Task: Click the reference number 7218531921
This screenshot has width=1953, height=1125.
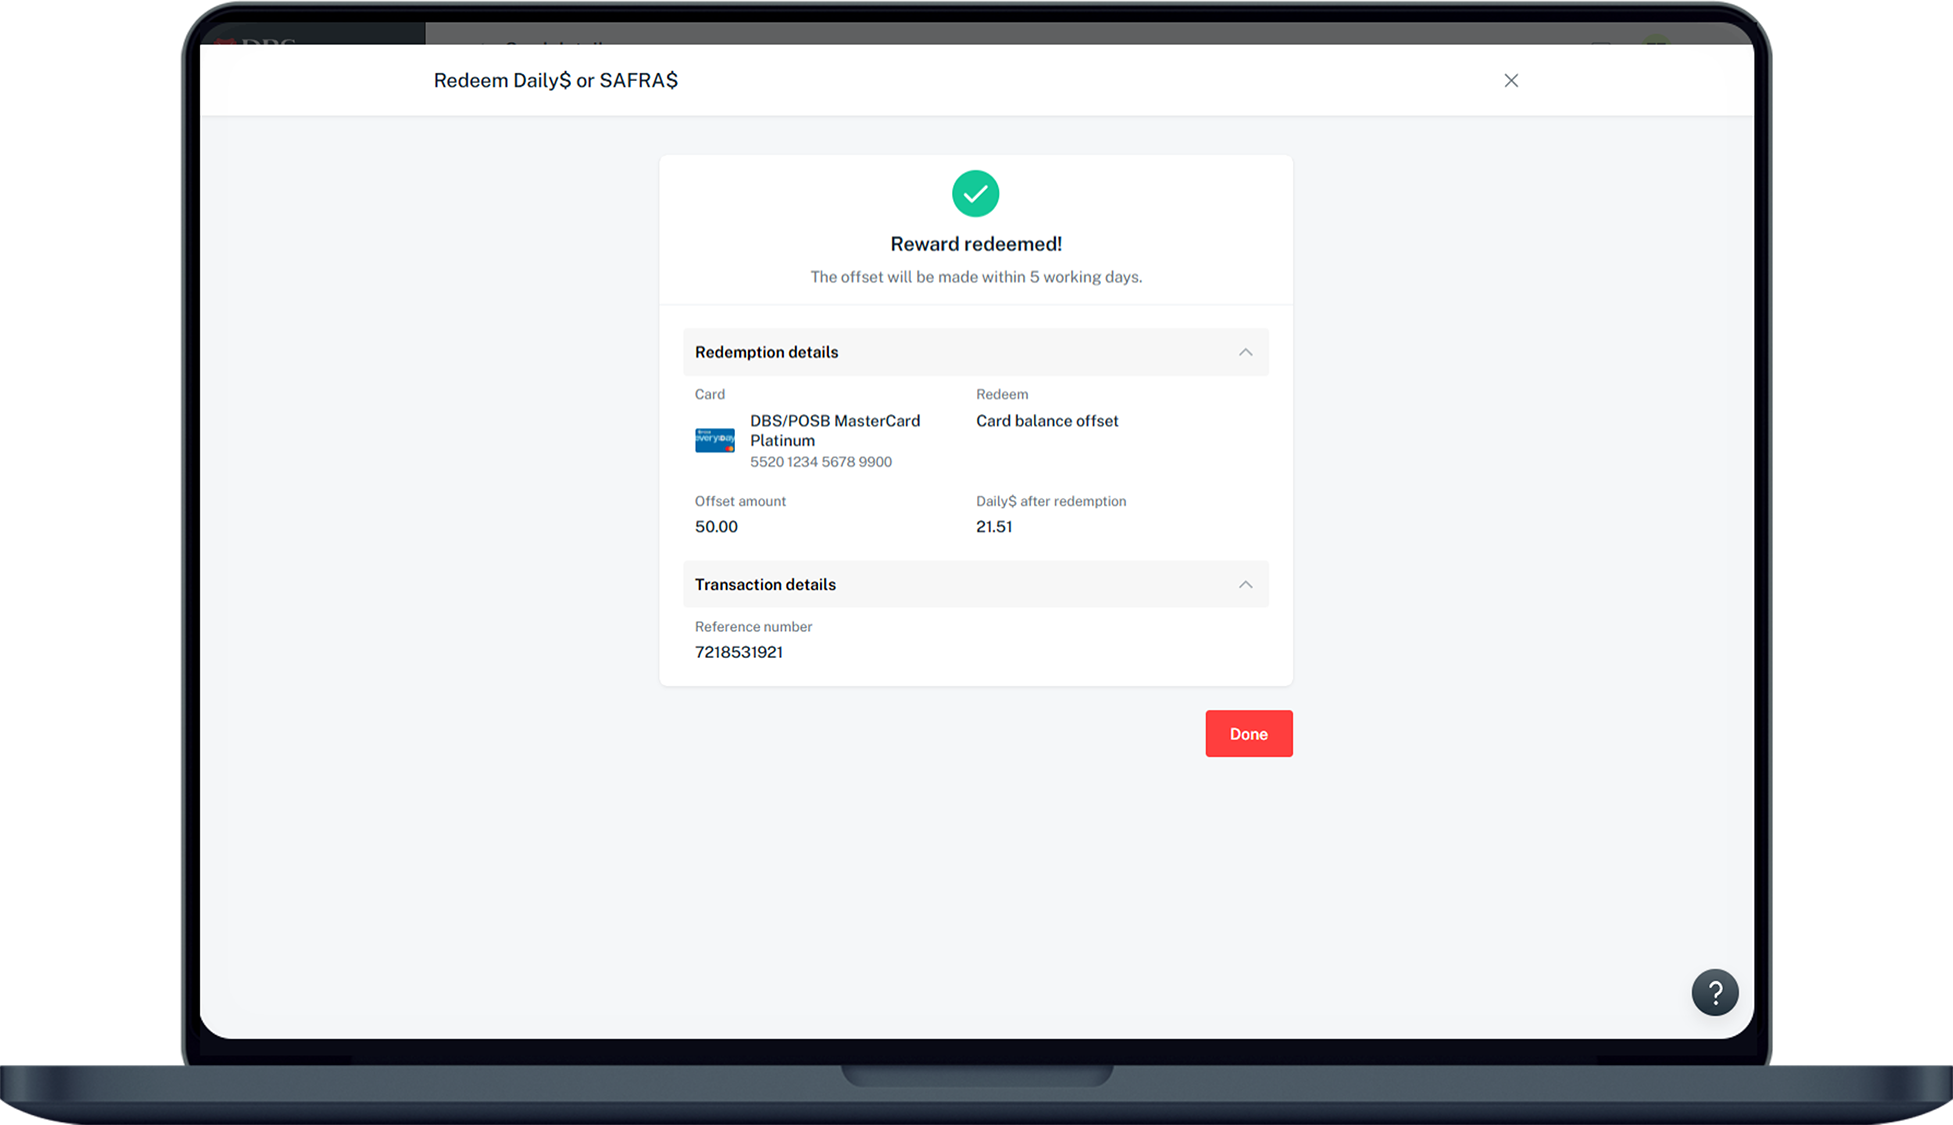Action: click(739, 652)
